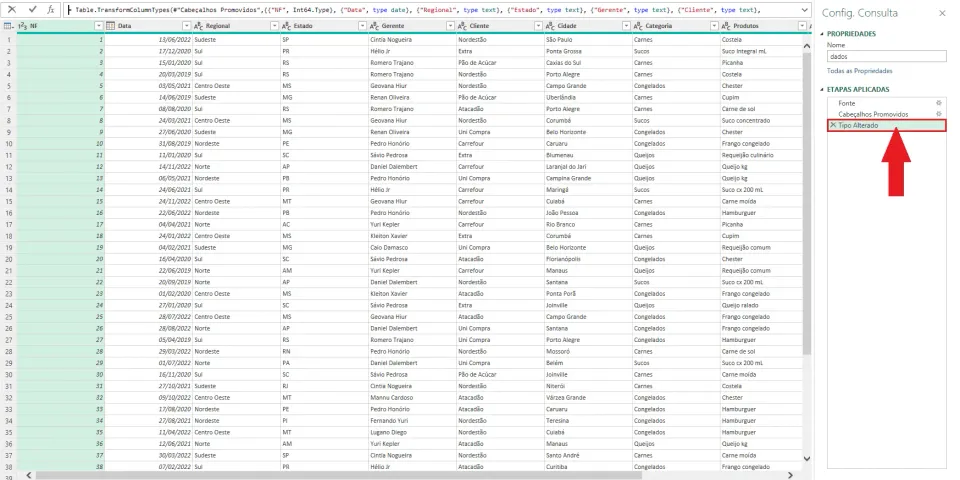Select the Regional column header

[236, 26]
